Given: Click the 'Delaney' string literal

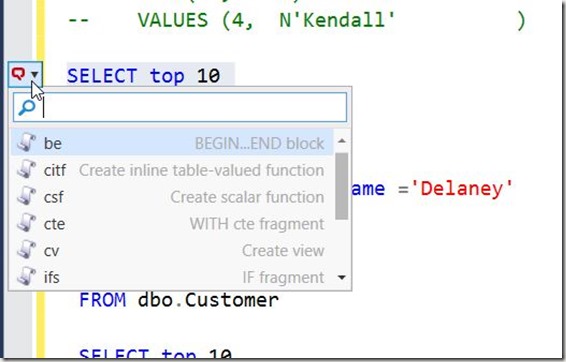Looking at the screenshot, I should [462, 188].
